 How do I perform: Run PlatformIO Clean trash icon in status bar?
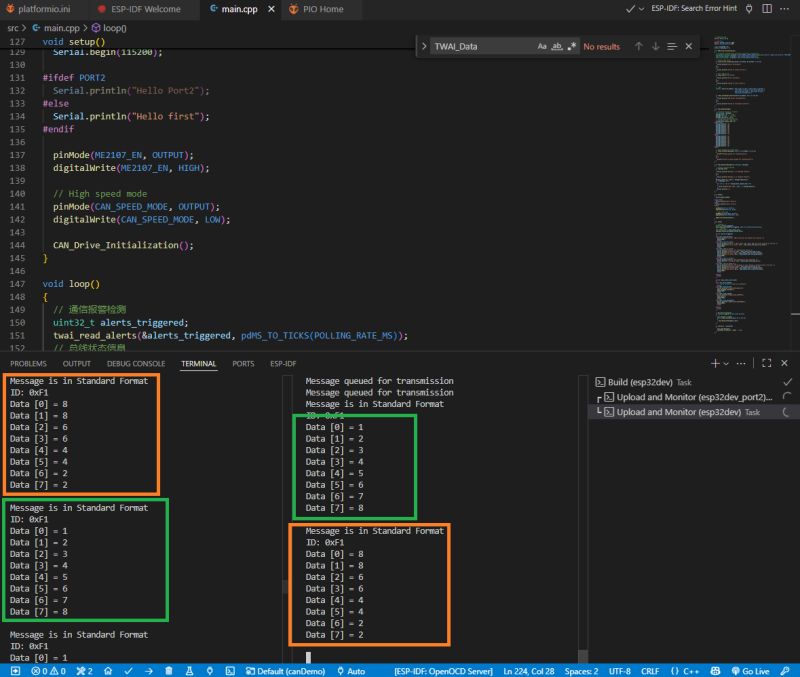(169, 671)
